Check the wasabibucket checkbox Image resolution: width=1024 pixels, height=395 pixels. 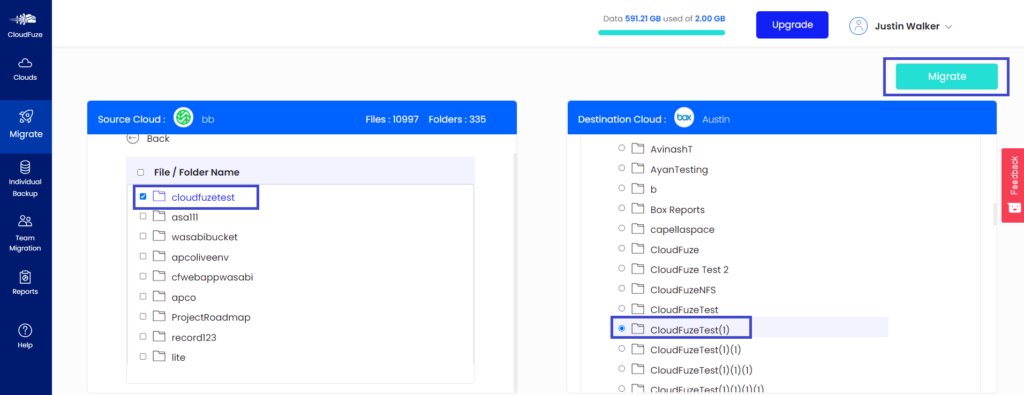143,236
